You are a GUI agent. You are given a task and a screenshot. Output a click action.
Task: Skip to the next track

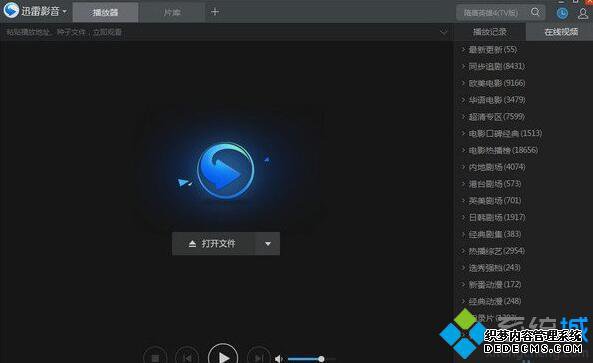tap(259, 357)
